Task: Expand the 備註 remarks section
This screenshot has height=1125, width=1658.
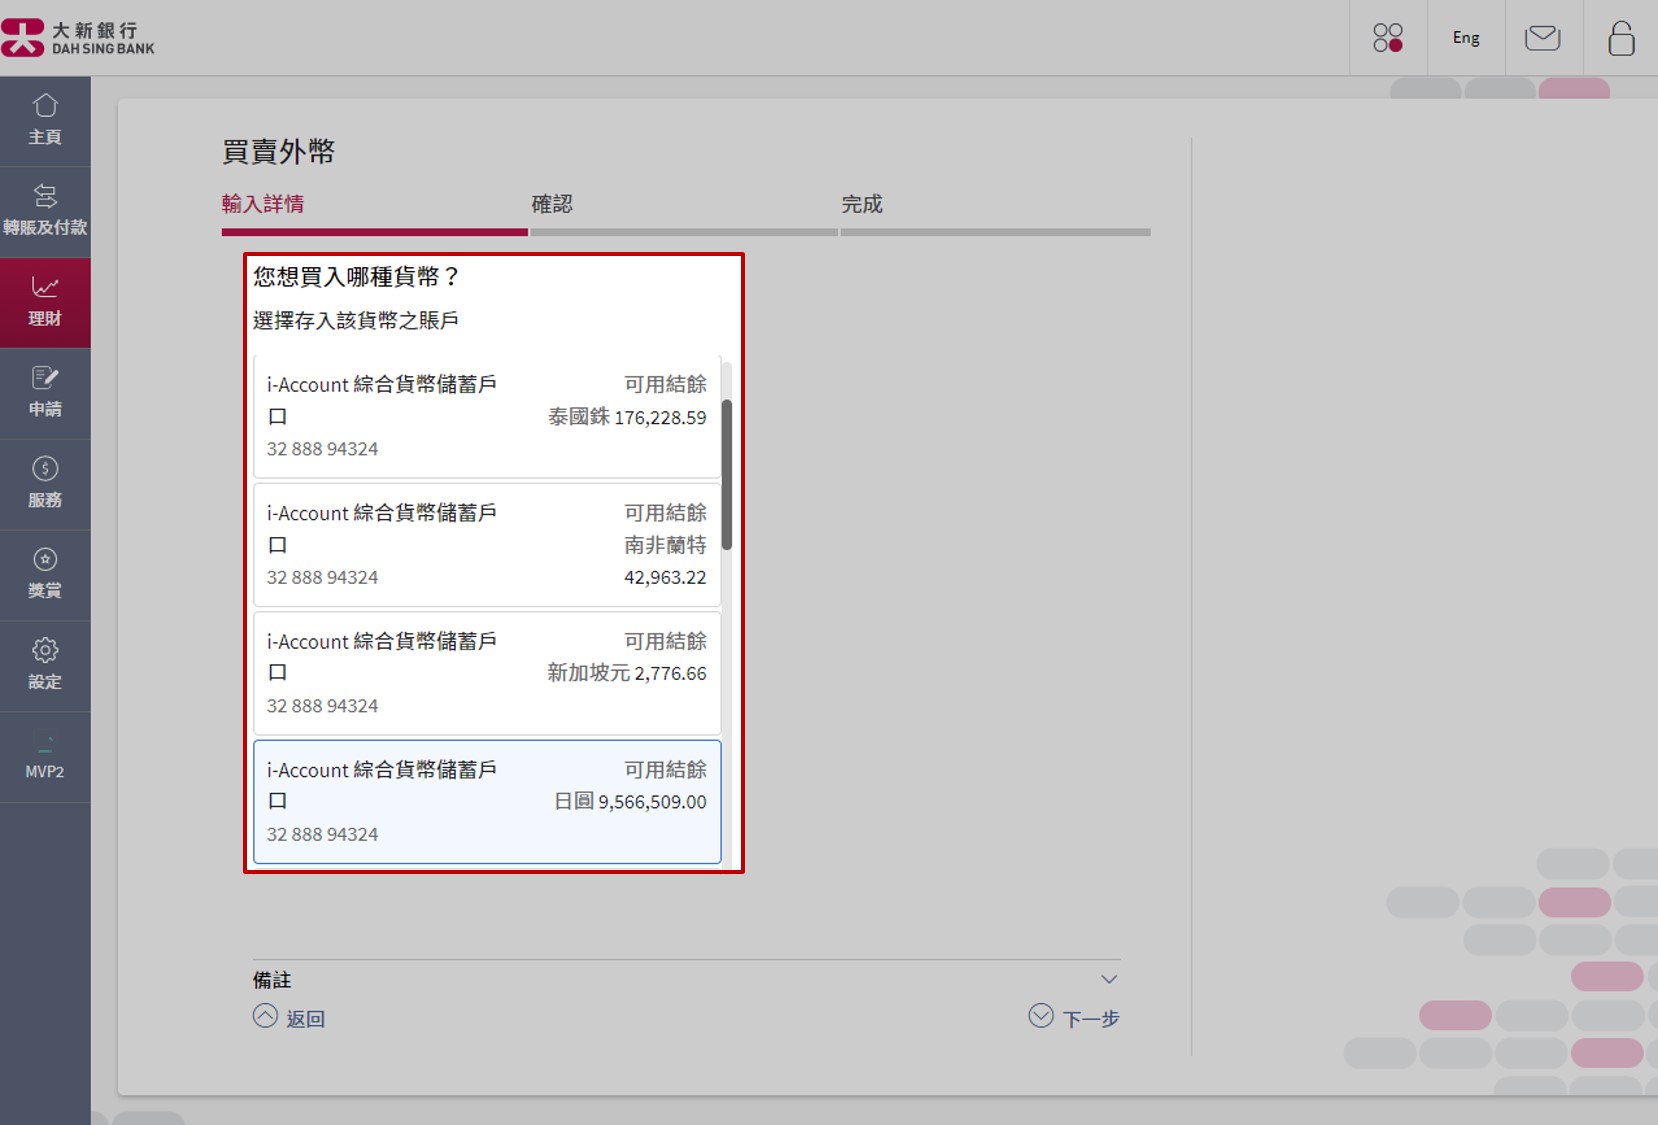Action: [1108, 978]
